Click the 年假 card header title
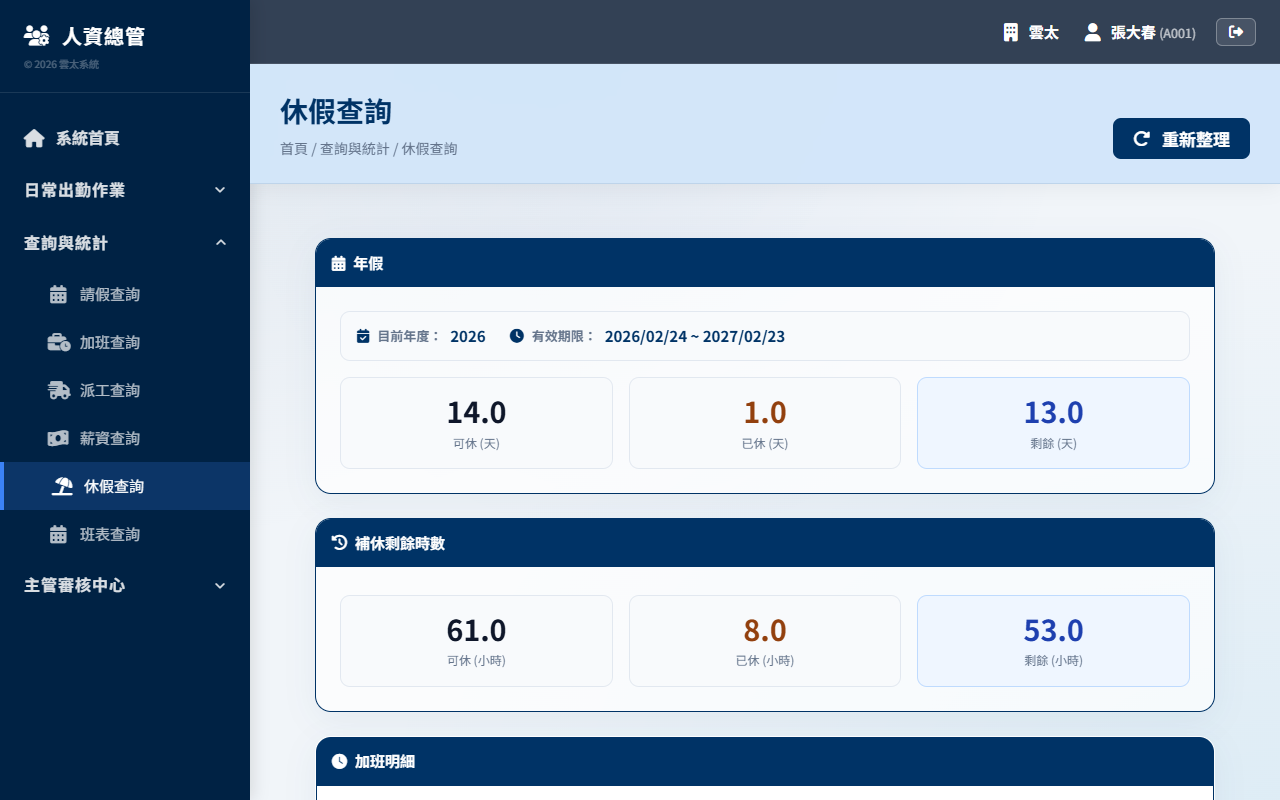1280x800 pixels. [368, 264]
